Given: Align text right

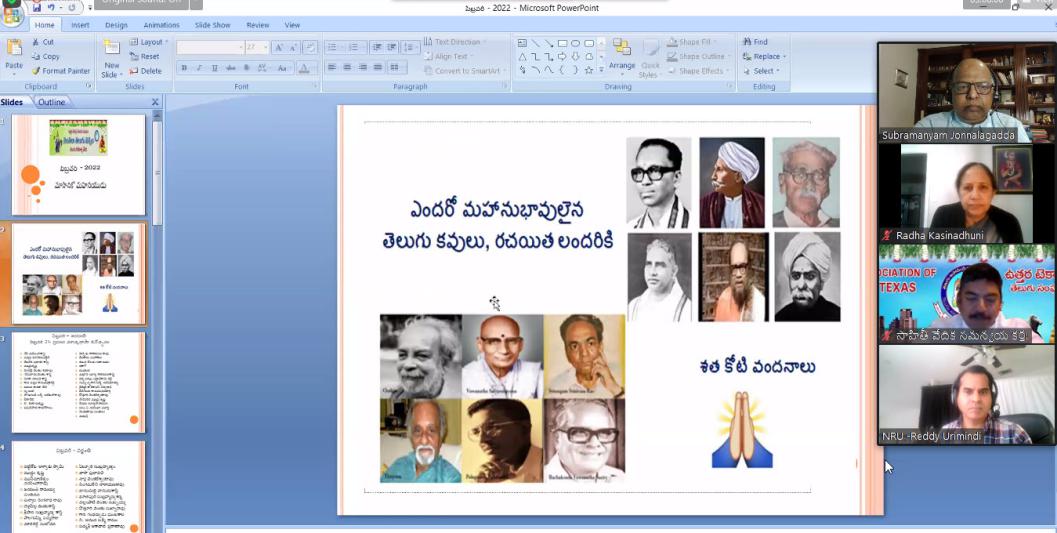Looking at the screenshot, I should pos(363,67).
